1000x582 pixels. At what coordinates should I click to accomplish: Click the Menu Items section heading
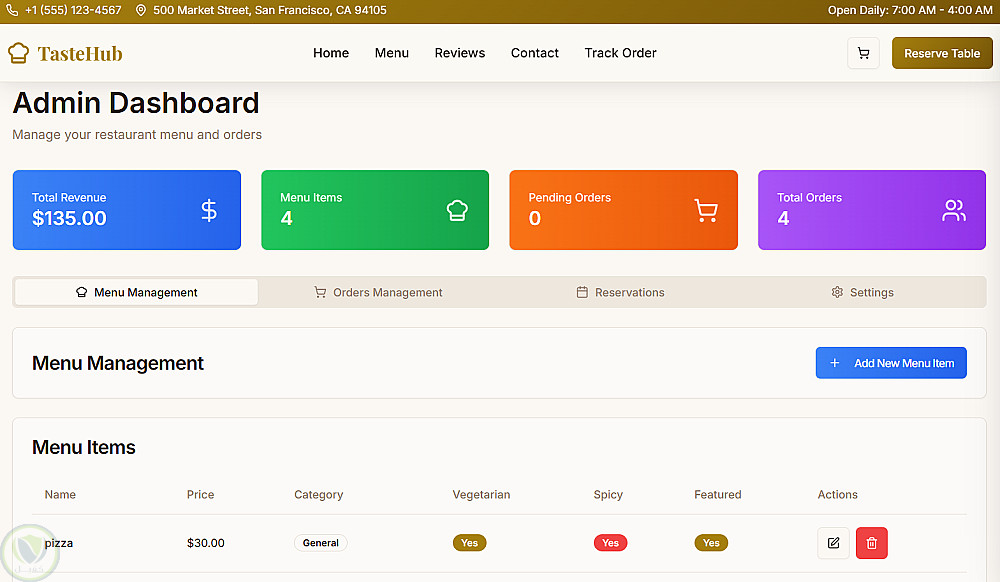pyautogui.click(x=84, y=447)
